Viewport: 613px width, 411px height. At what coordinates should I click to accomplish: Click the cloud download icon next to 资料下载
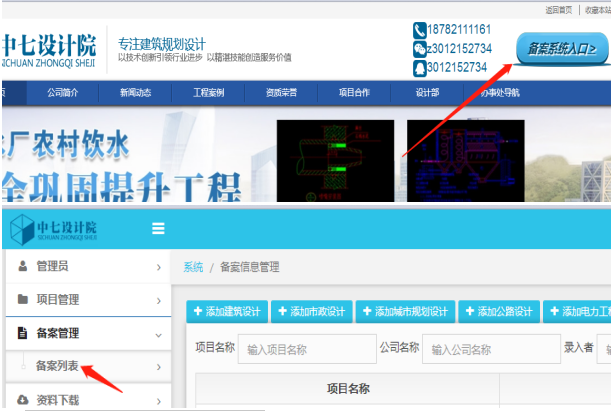pyautogui.click(x=23, y=400)
